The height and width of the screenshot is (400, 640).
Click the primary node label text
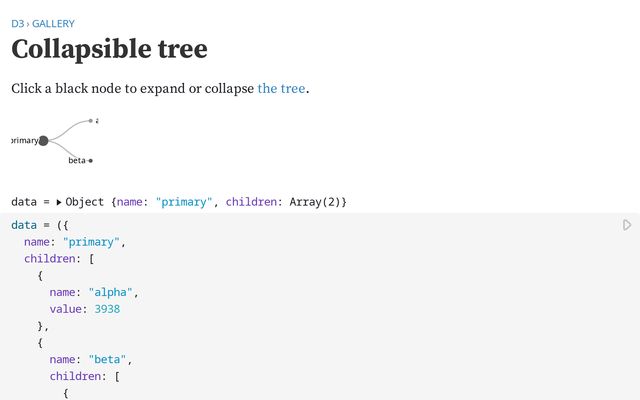(24, 140)
